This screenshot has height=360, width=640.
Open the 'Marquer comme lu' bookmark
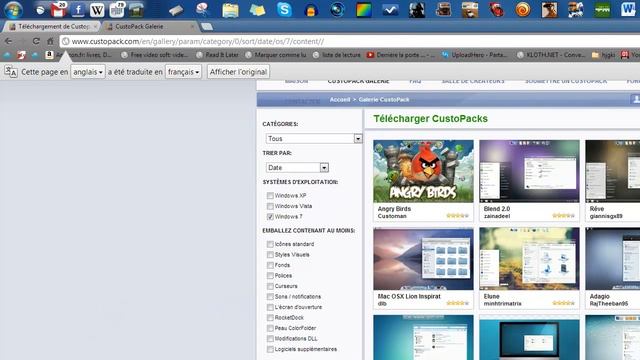(276, 55)
